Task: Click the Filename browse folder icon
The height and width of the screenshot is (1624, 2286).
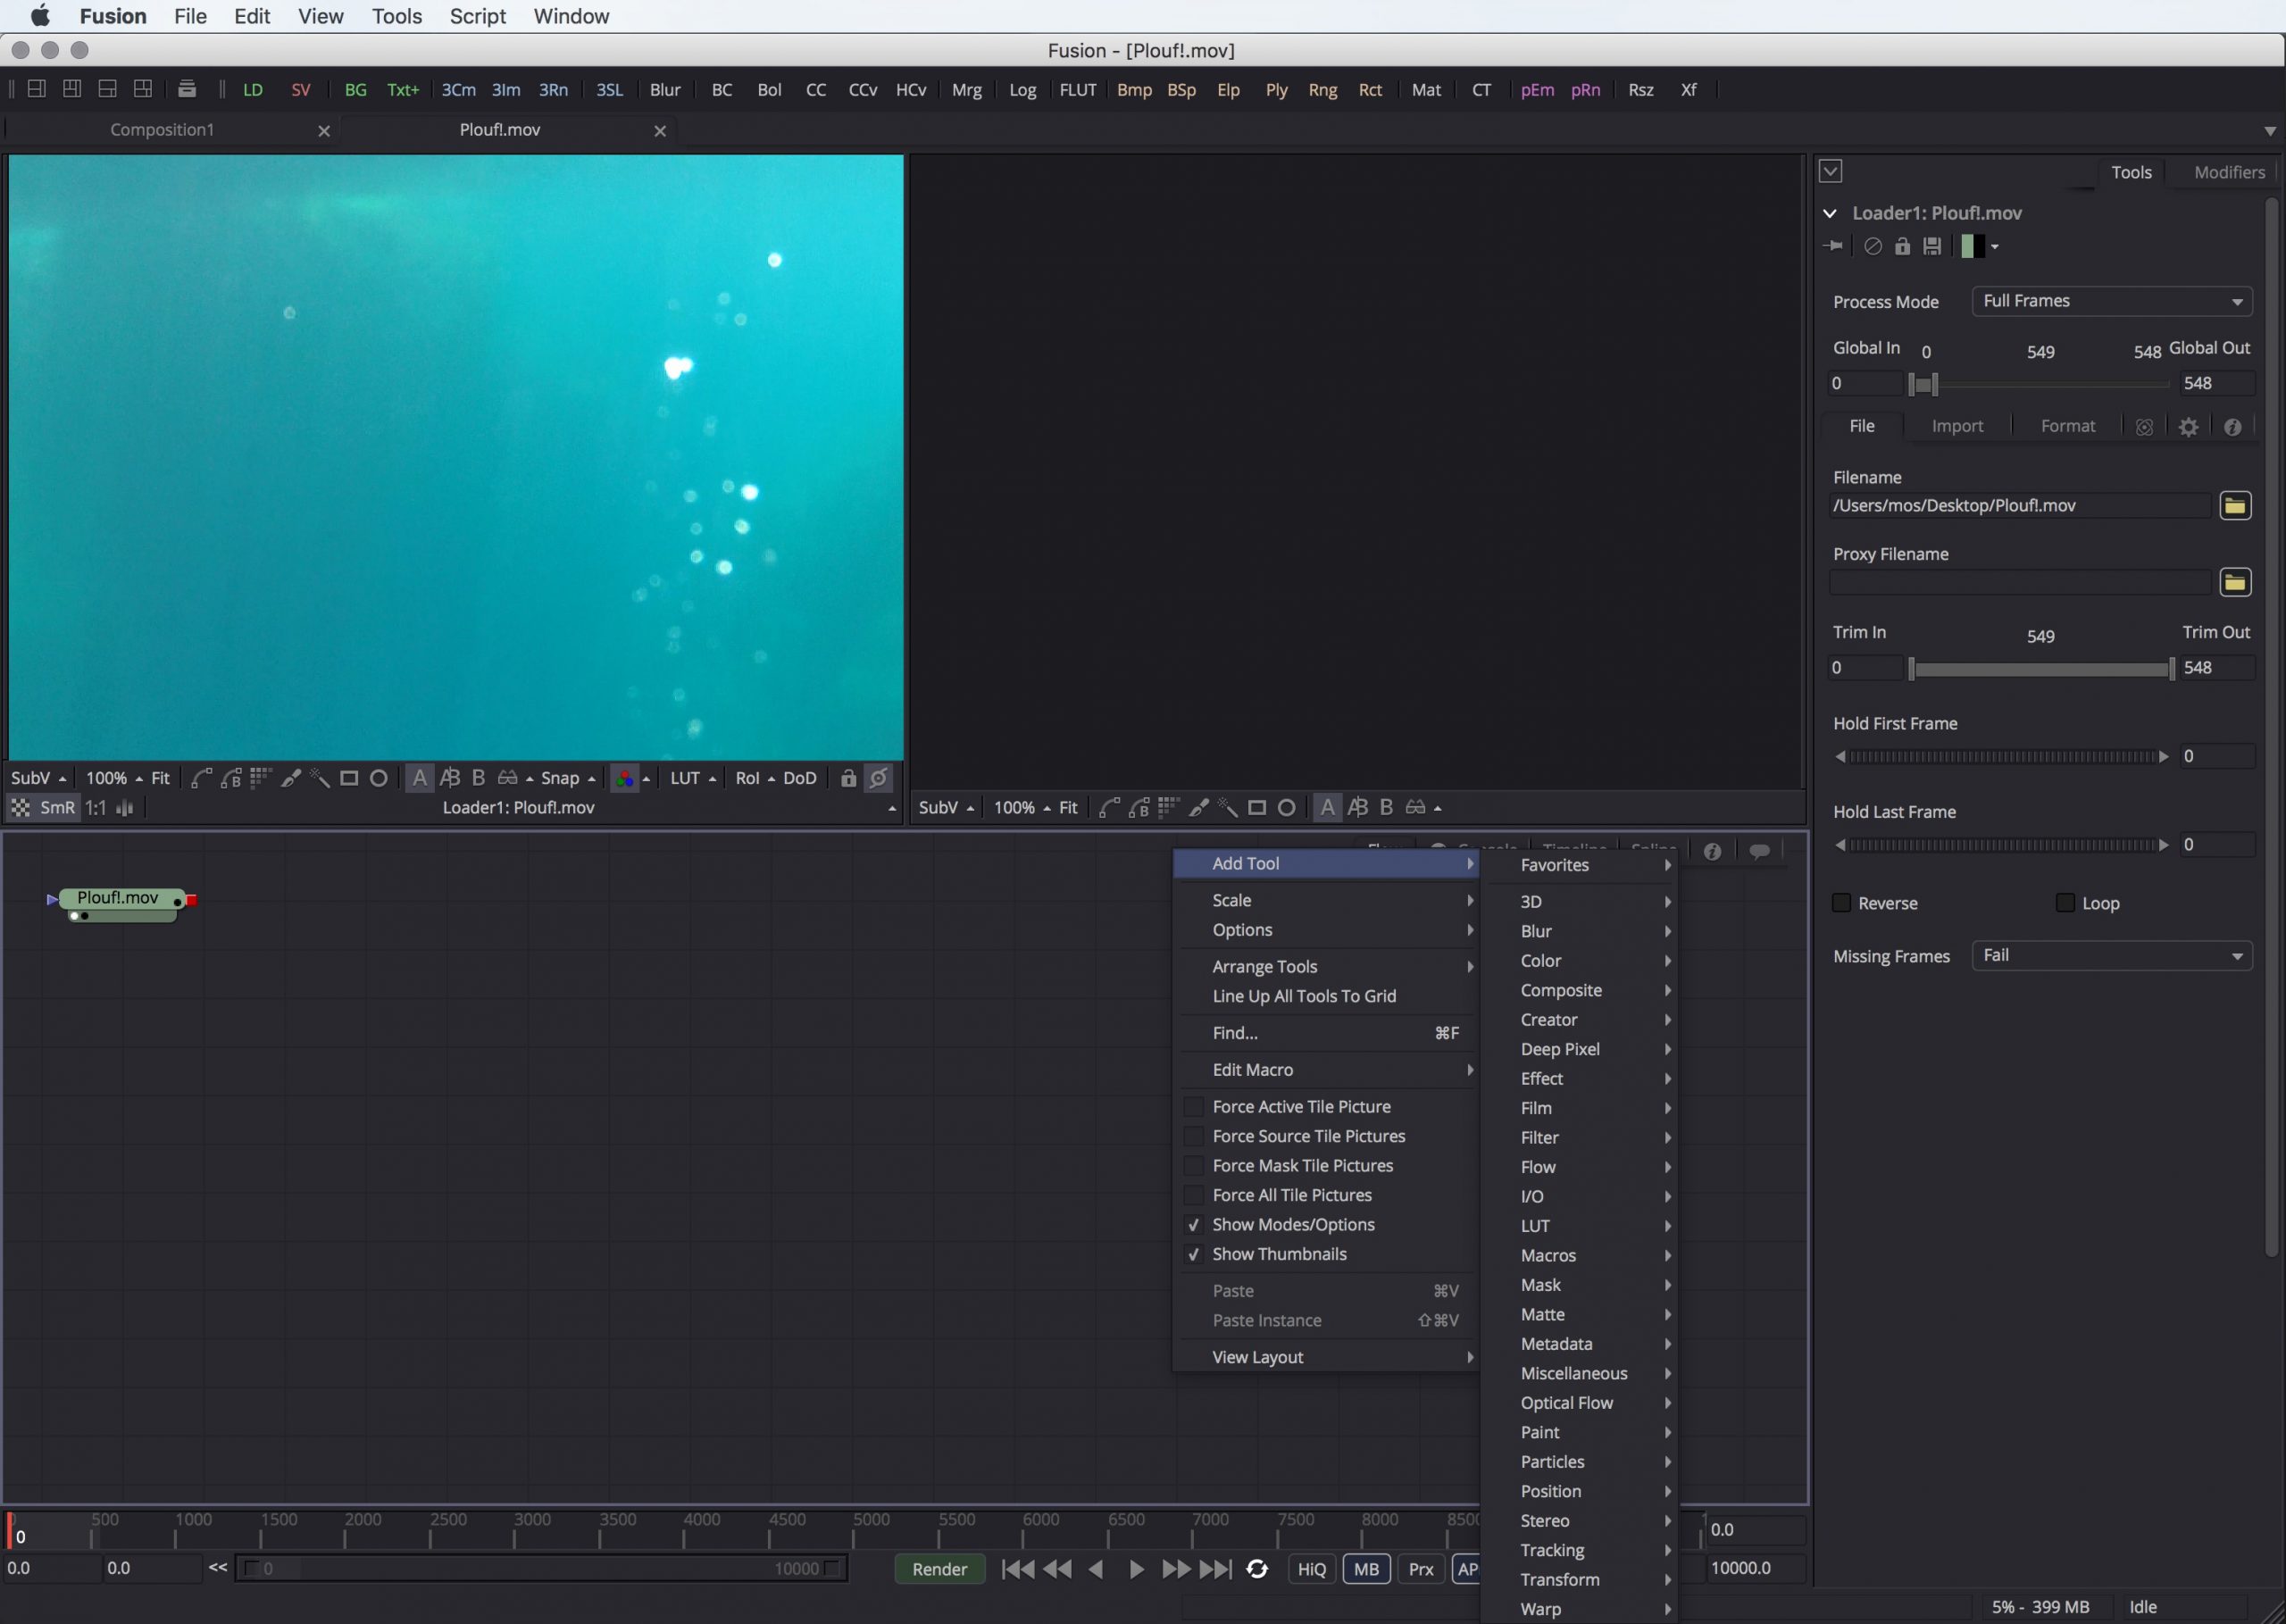Action: pyautogui.click(x=2235, y=506)
